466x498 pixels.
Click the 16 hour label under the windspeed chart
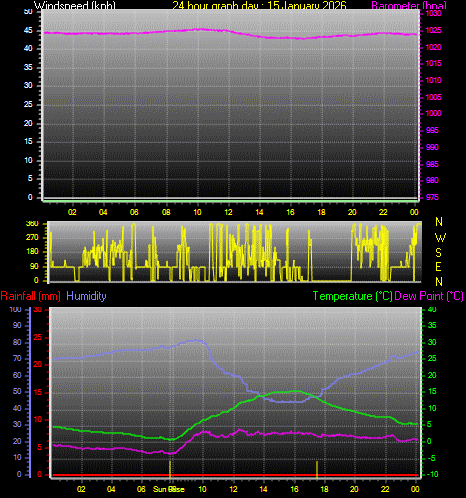point(290,212)
